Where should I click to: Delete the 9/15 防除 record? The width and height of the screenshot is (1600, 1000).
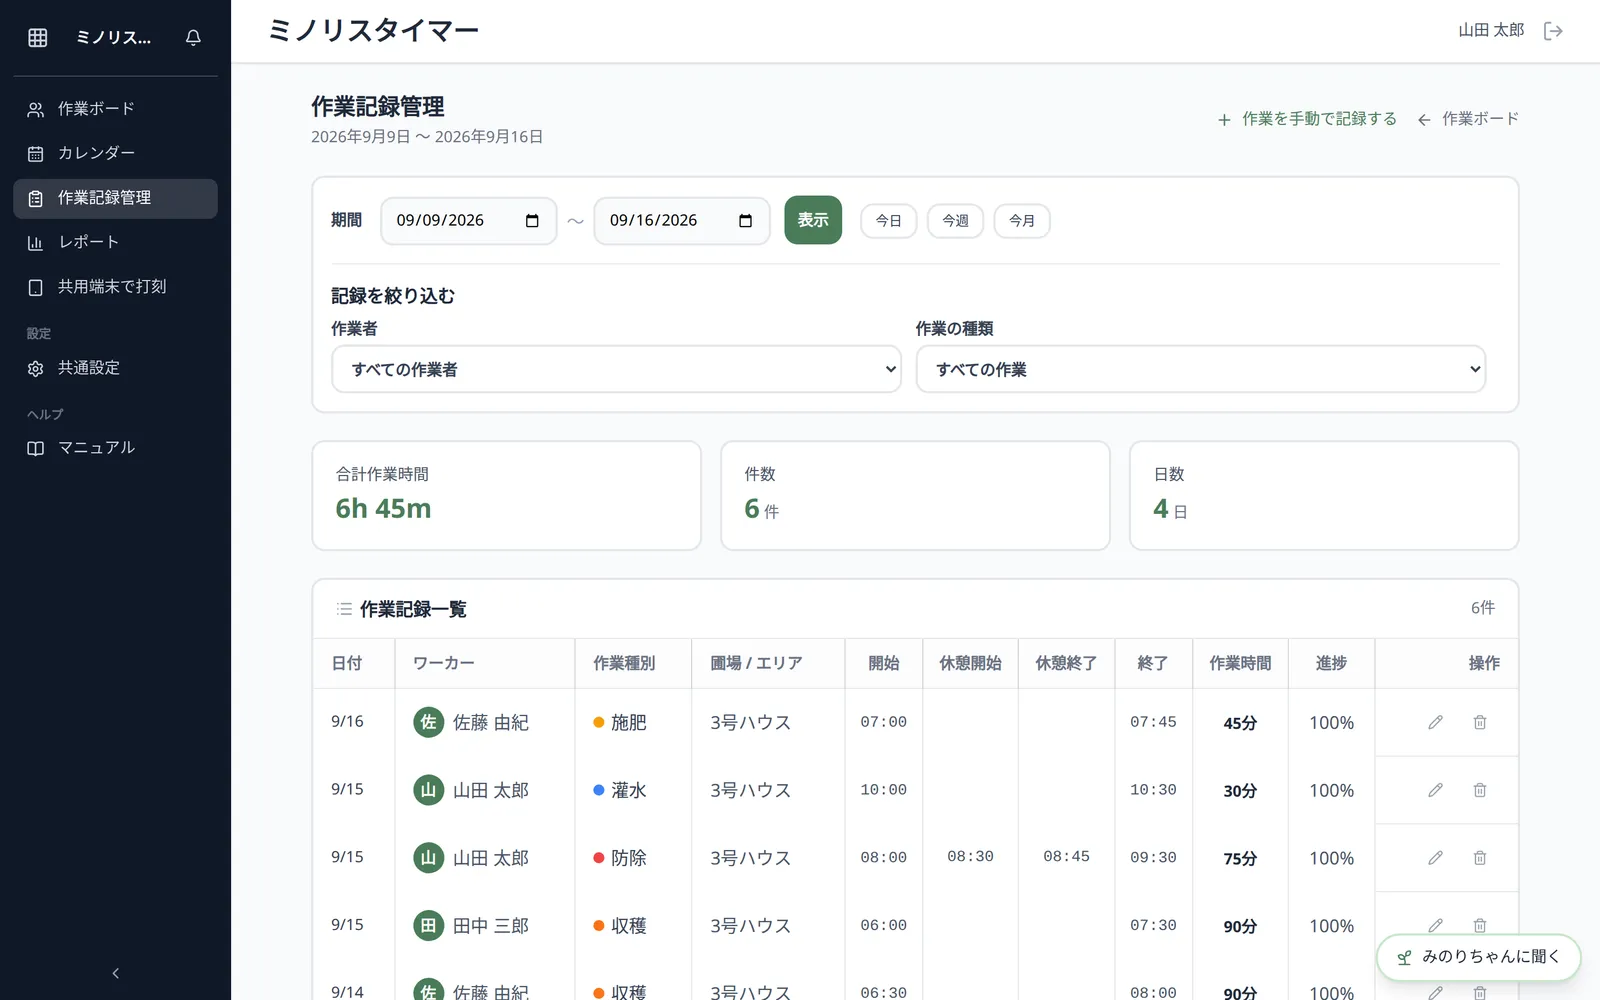(x=1480, y=858)
